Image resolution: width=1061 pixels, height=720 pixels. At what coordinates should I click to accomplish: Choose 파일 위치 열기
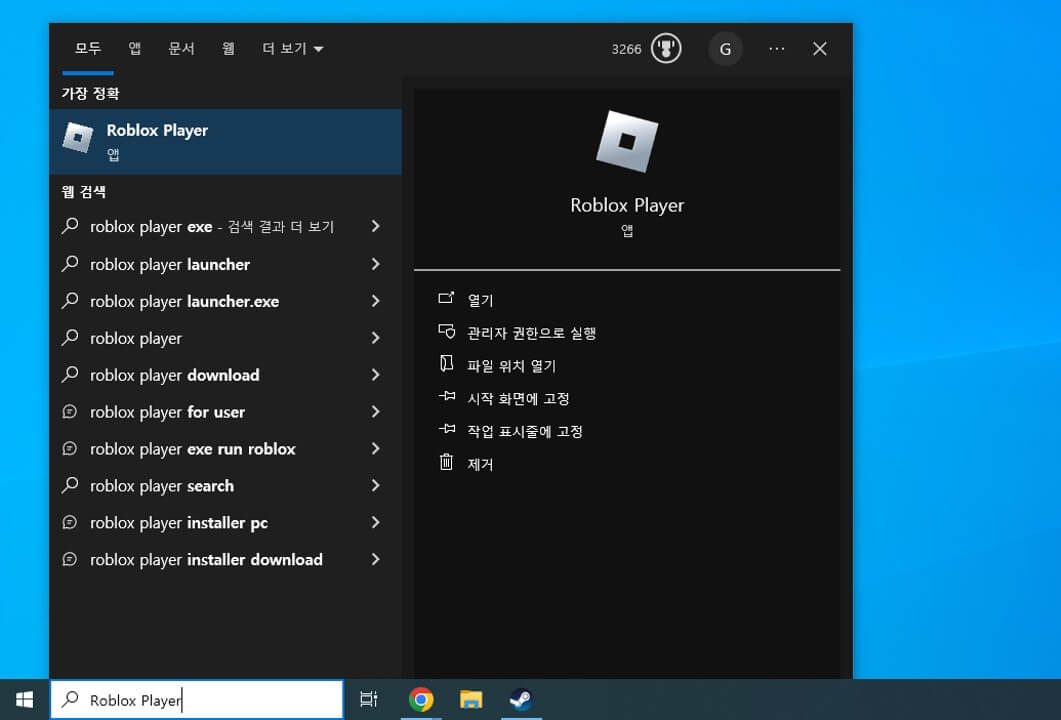pos(512,365)
